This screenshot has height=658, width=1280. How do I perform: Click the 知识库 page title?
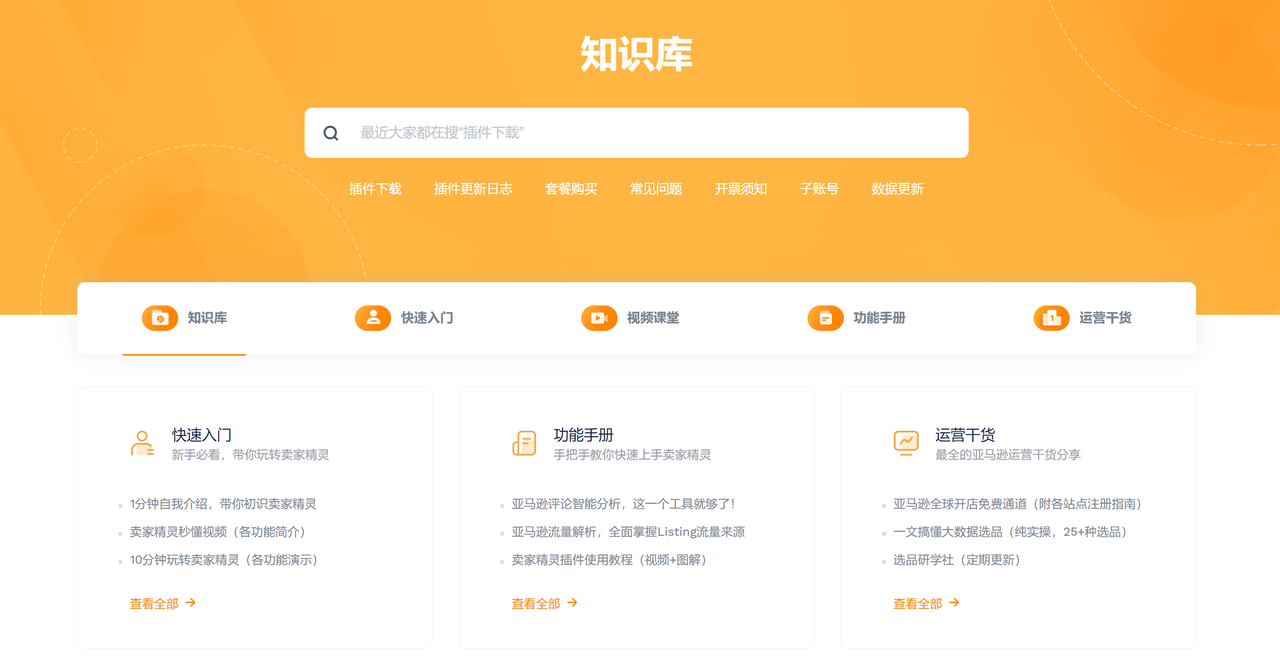pos(636,54)
